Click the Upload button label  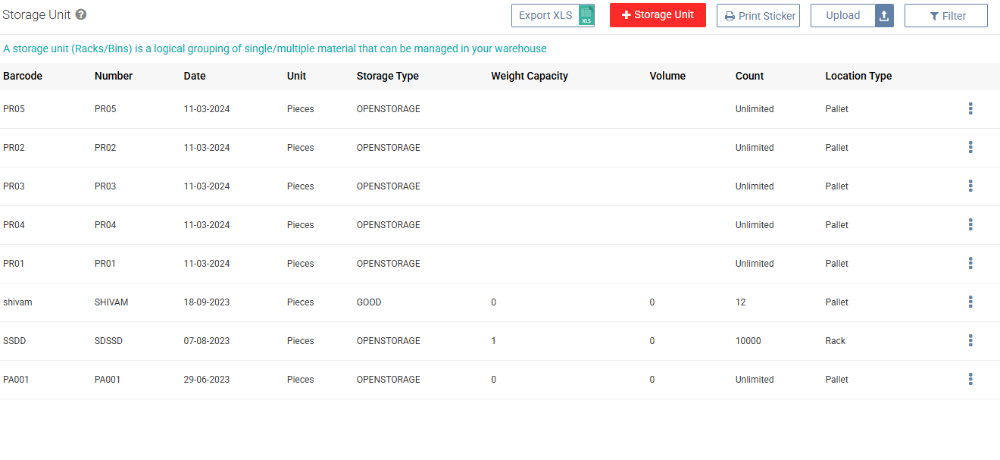click(x=842, y=16)
